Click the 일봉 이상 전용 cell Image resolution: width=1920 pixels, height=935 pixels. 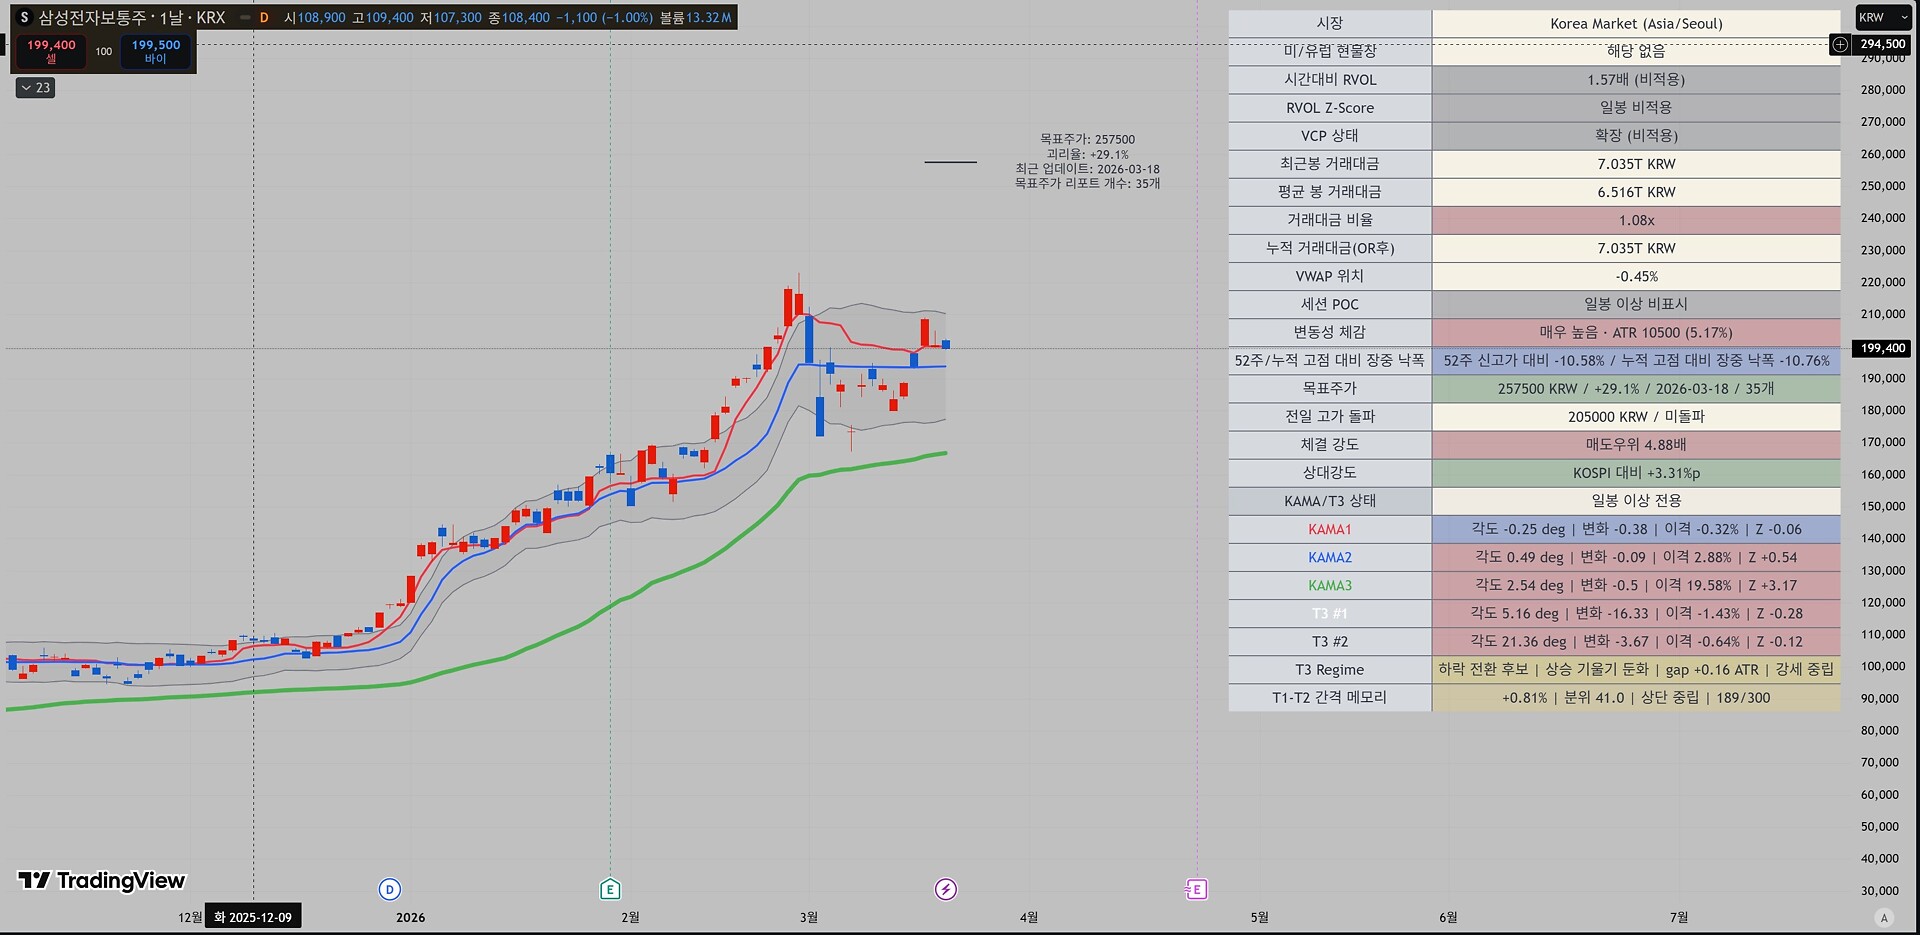pyautogui.click(x=1636, y=500)
